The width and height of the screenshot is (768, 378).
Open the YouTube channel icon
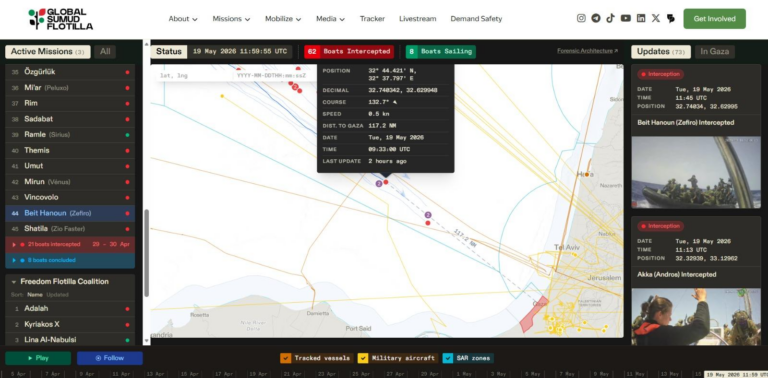click(625, 18)
